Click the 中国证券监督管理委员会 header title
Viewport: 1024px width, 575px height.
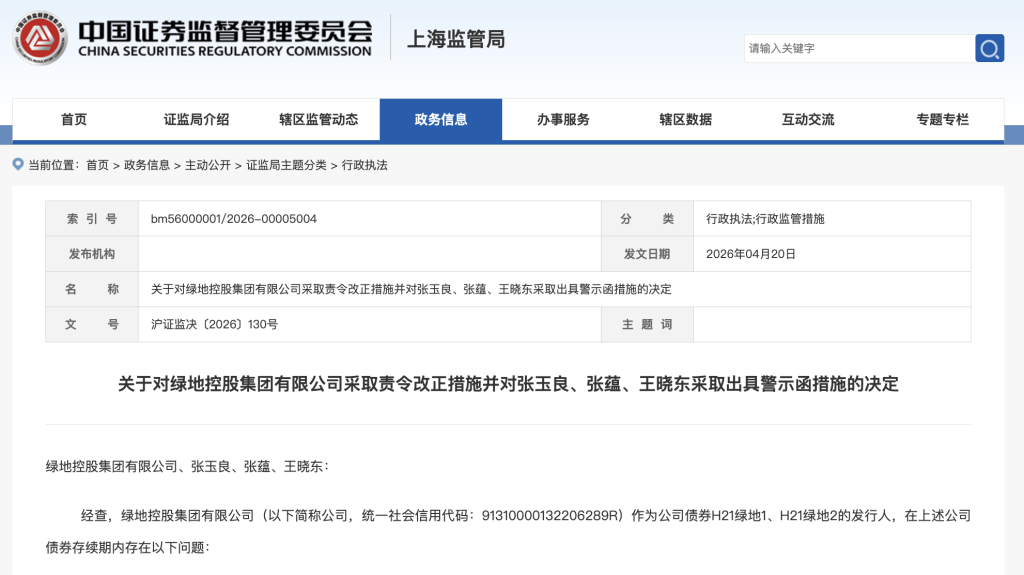225,31
